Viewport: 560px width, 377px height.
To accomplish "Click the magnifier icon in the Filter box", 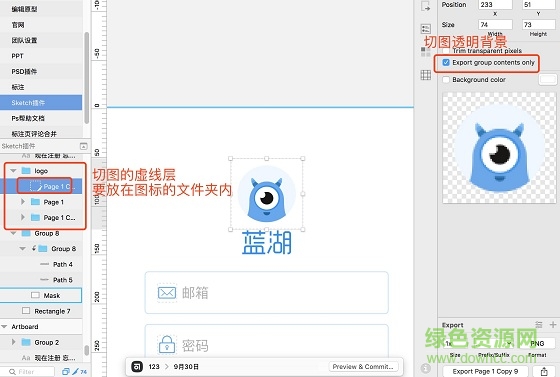I will (x=12, y=372).
